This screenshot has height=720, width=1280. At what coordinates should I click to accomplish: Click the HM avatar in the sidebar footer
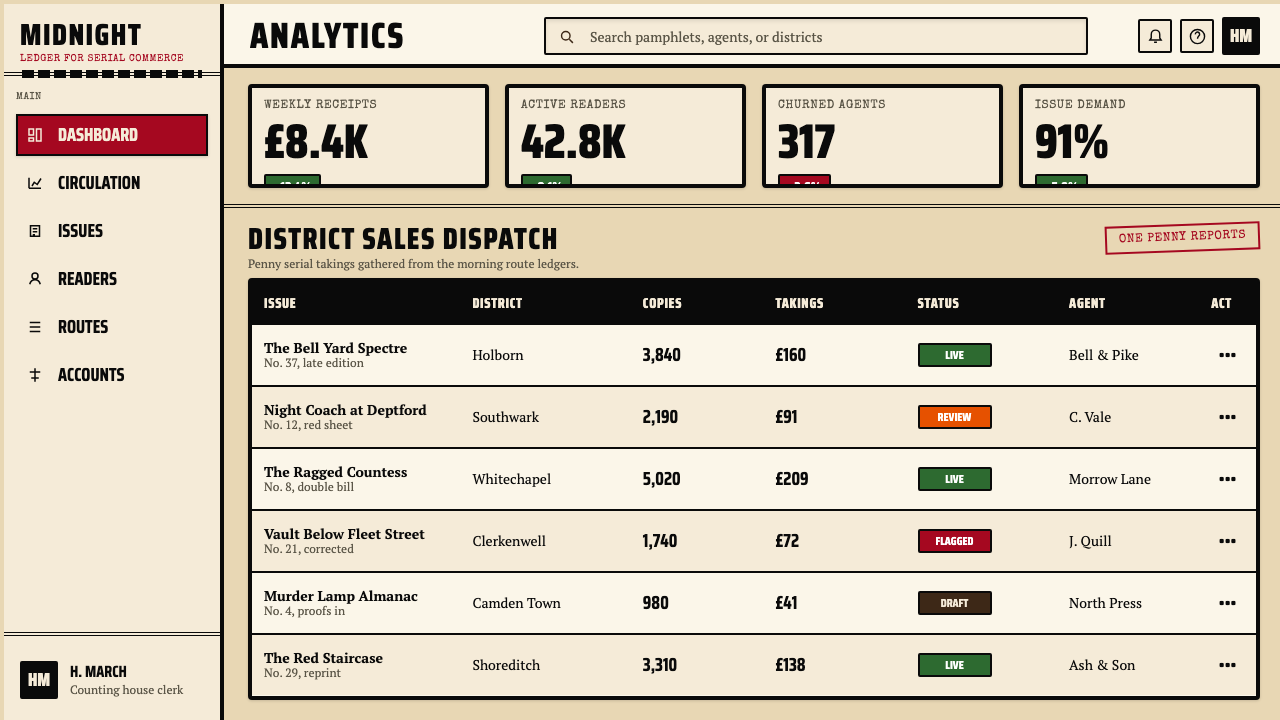click(39, 680)
